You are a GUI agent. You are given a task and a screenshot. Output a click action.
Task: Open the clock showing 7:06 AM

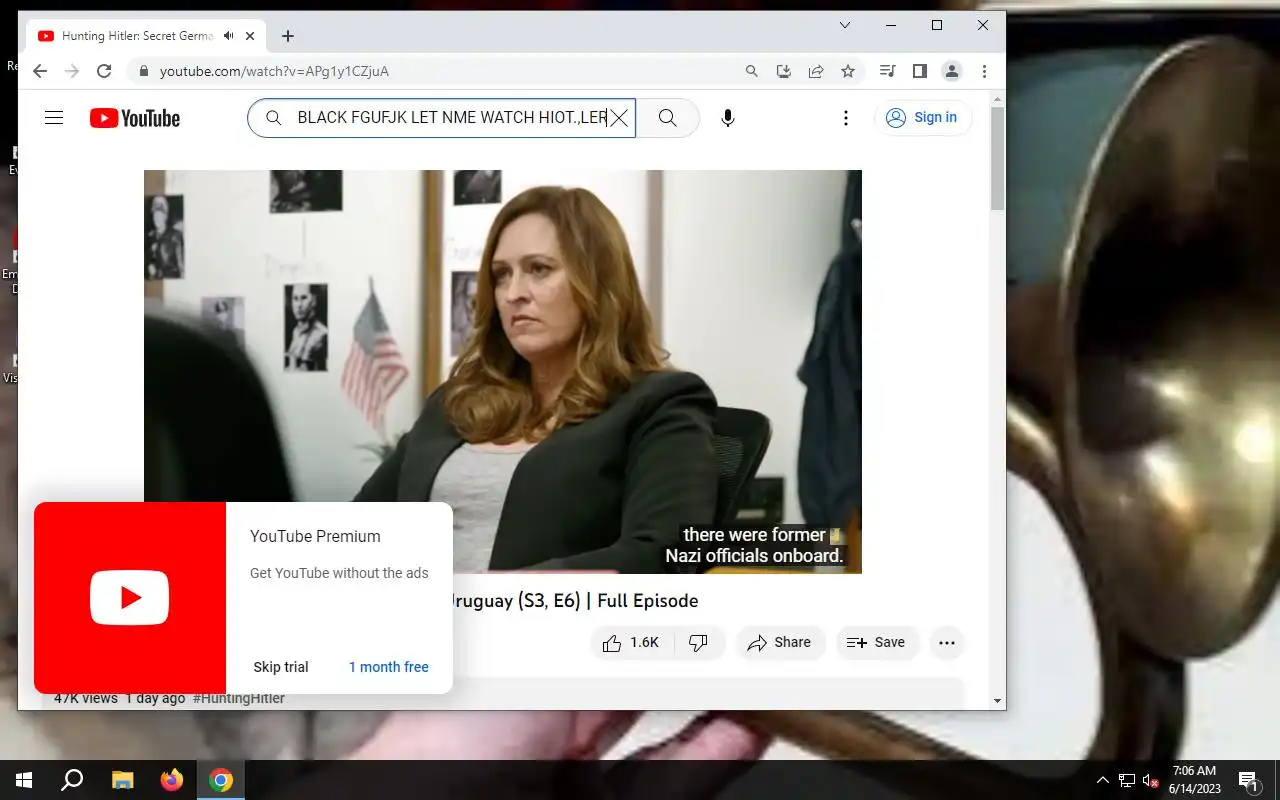click(1195, 780)
